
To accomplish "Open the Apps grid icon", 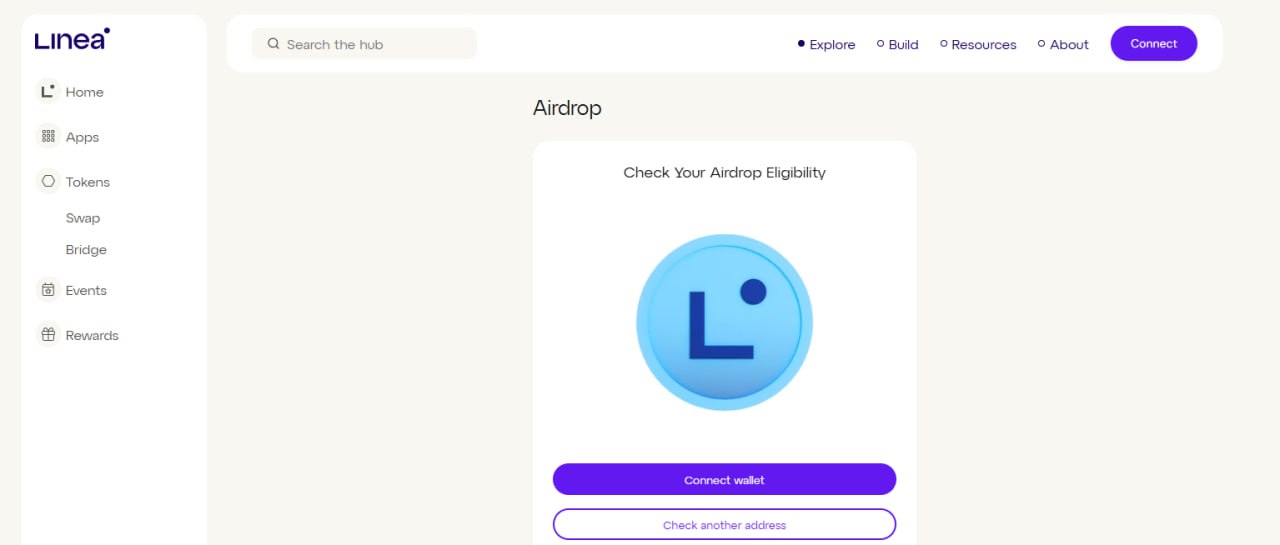I will [x=47, y=137].
